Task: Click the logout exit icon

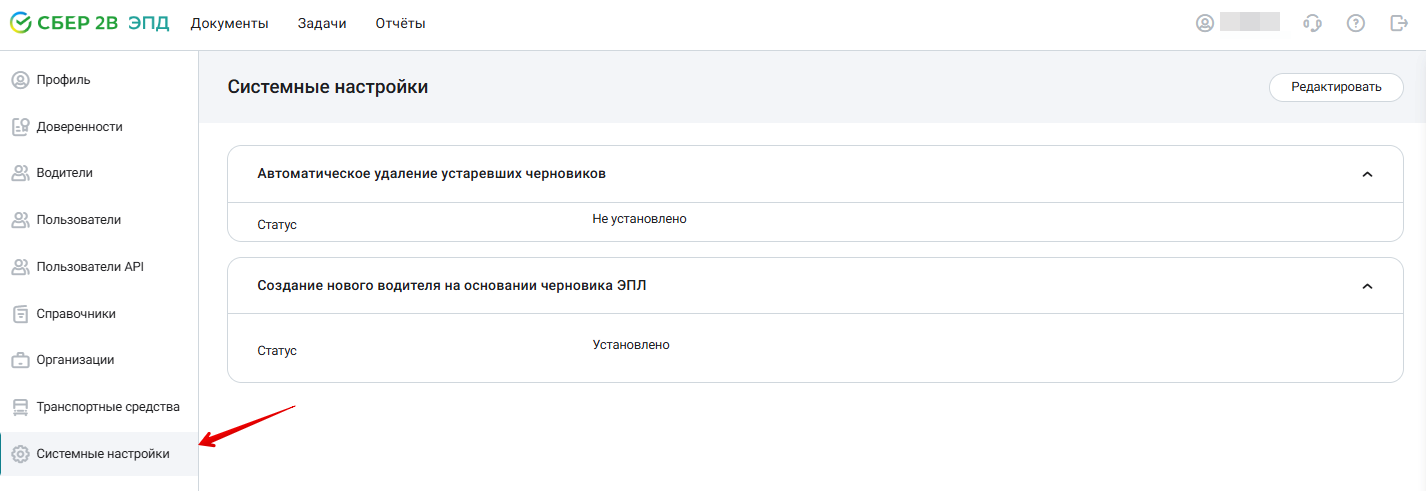Action: 1399,23
